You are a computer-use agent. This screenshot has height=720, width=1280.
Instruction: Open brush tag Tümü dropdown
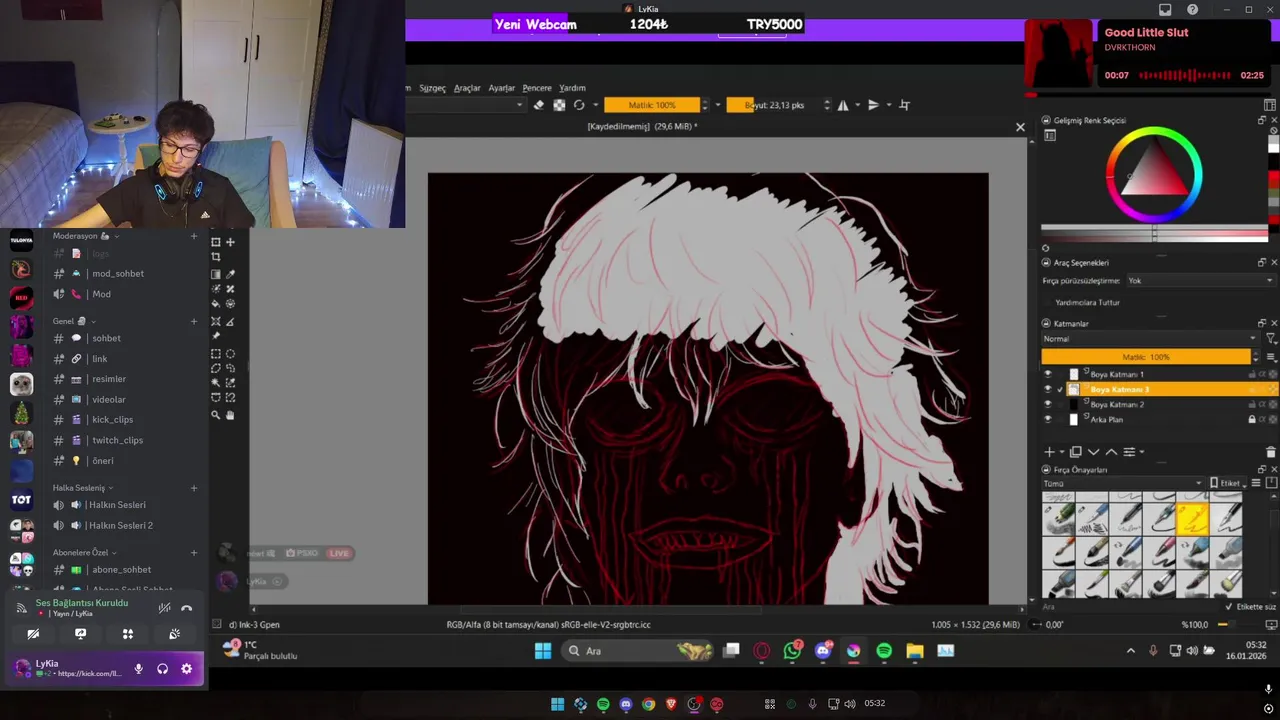(x=1122, y=484)
